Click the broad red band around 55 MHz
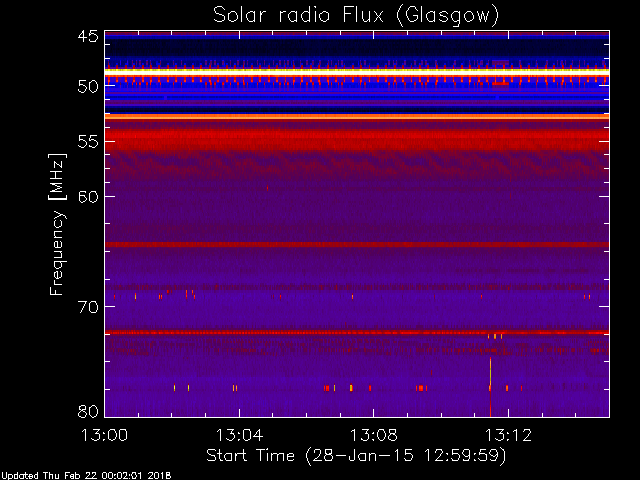Viewport: 640px width, 480px height. (x=357, y=139)
